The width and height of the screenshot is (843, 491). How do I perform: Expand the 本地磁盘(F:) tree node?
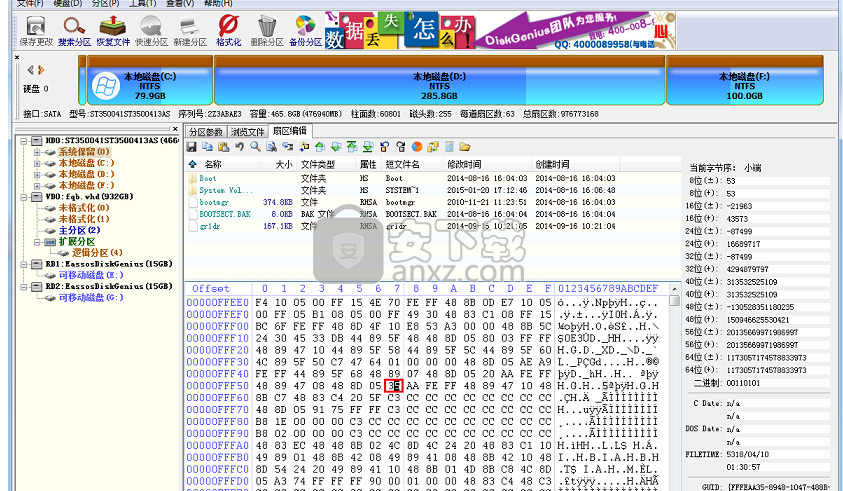point(37,186)
